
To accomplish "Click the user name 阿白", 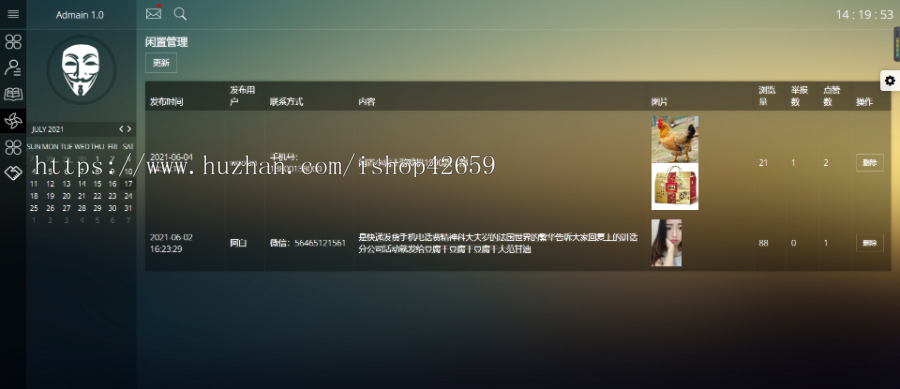I will click(238, 243).
